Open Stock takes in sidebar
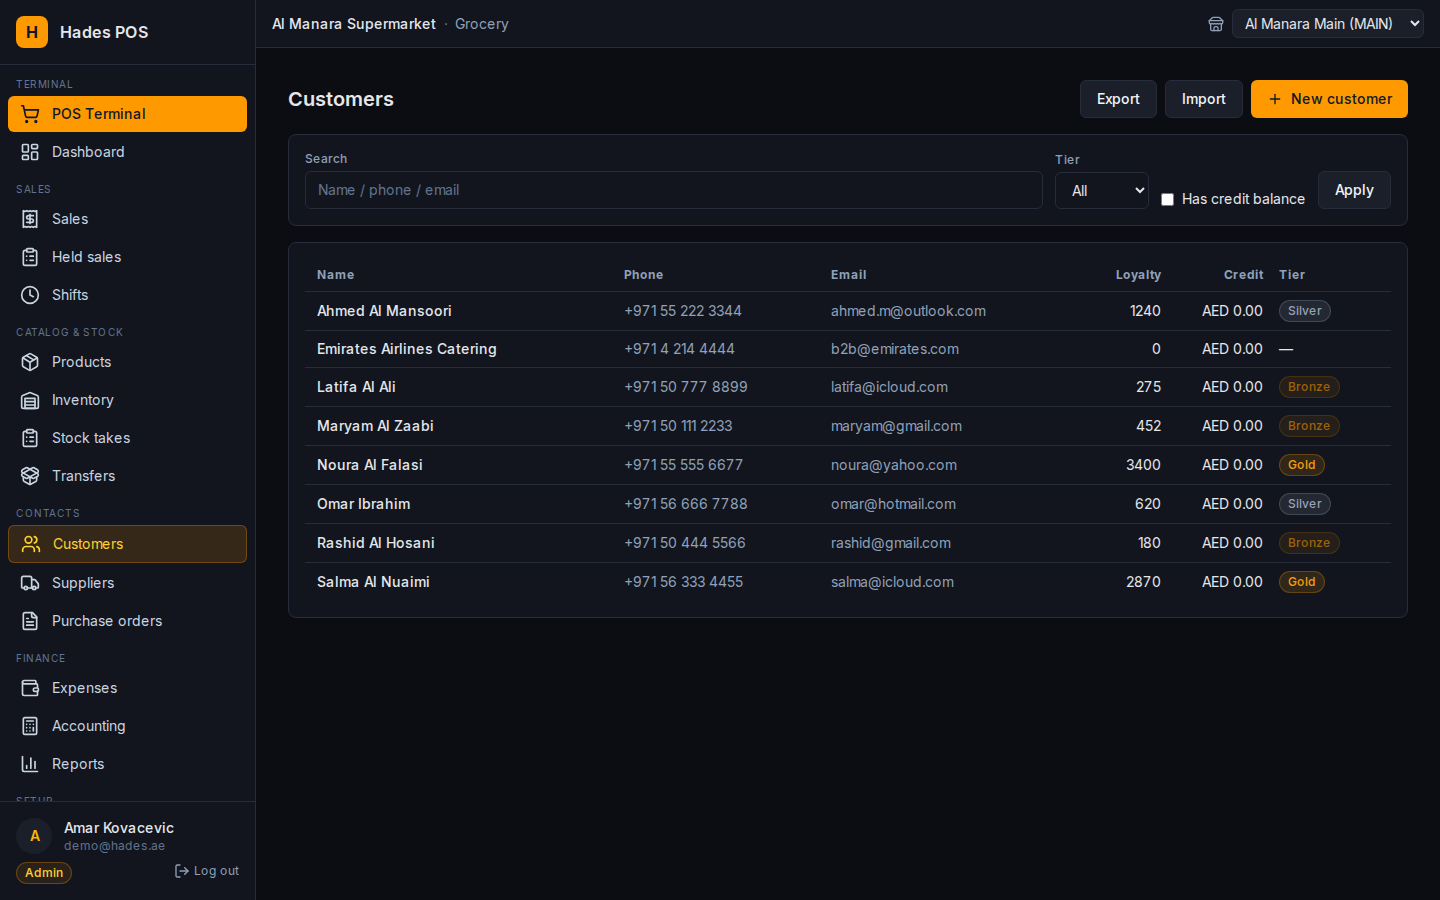 tap(127, 438)
